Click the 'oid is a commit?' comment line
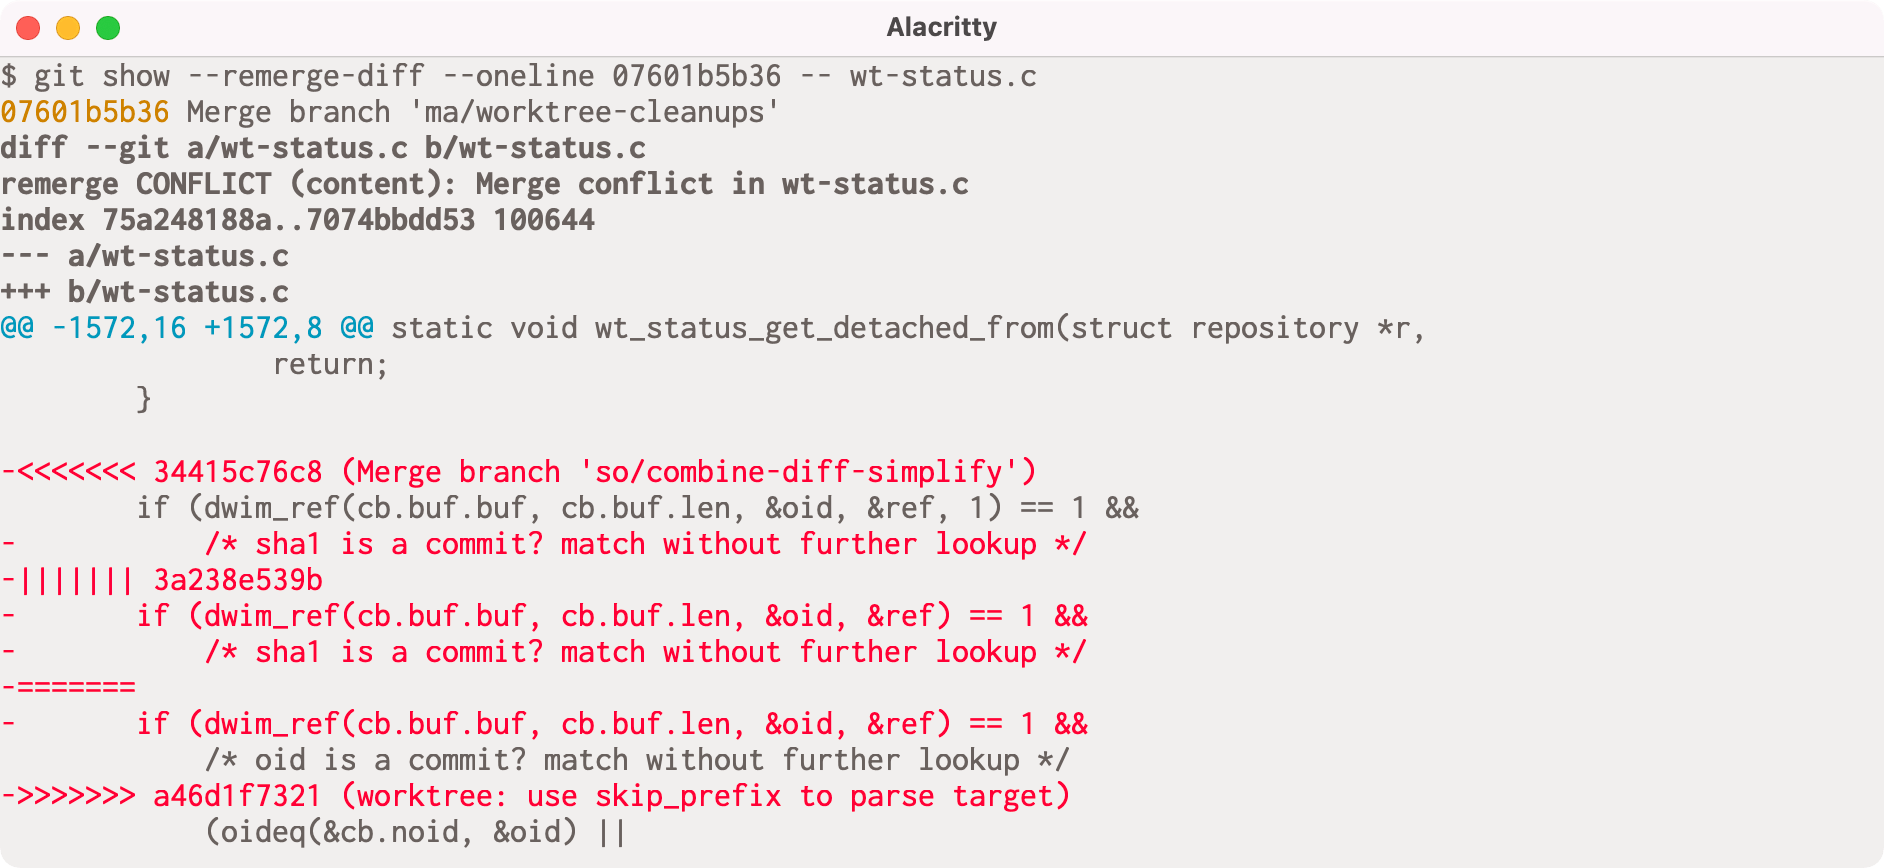1884x868 pixels. 637,760
